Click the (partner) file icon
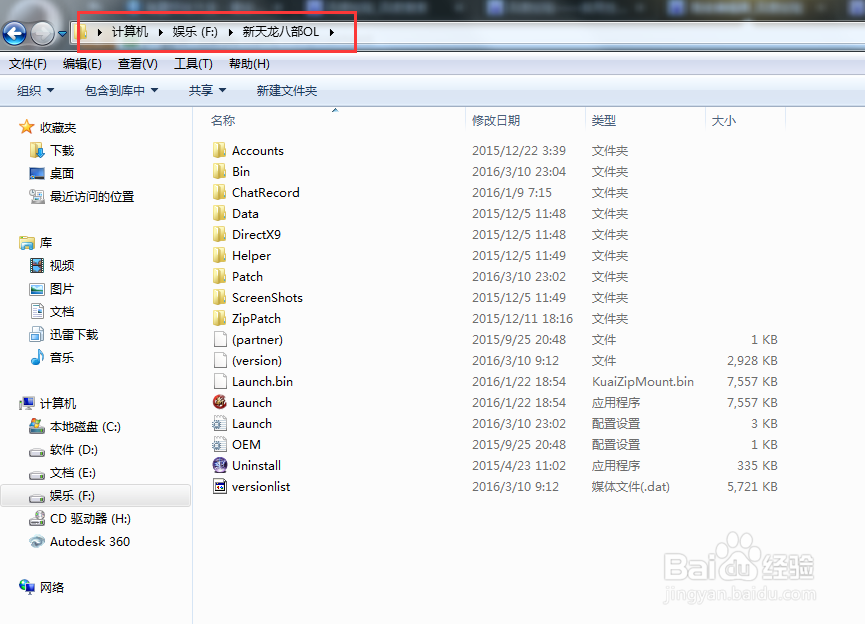Image resolution: width=865 pixels, height=624 pixels. click(x=220, y=339)
